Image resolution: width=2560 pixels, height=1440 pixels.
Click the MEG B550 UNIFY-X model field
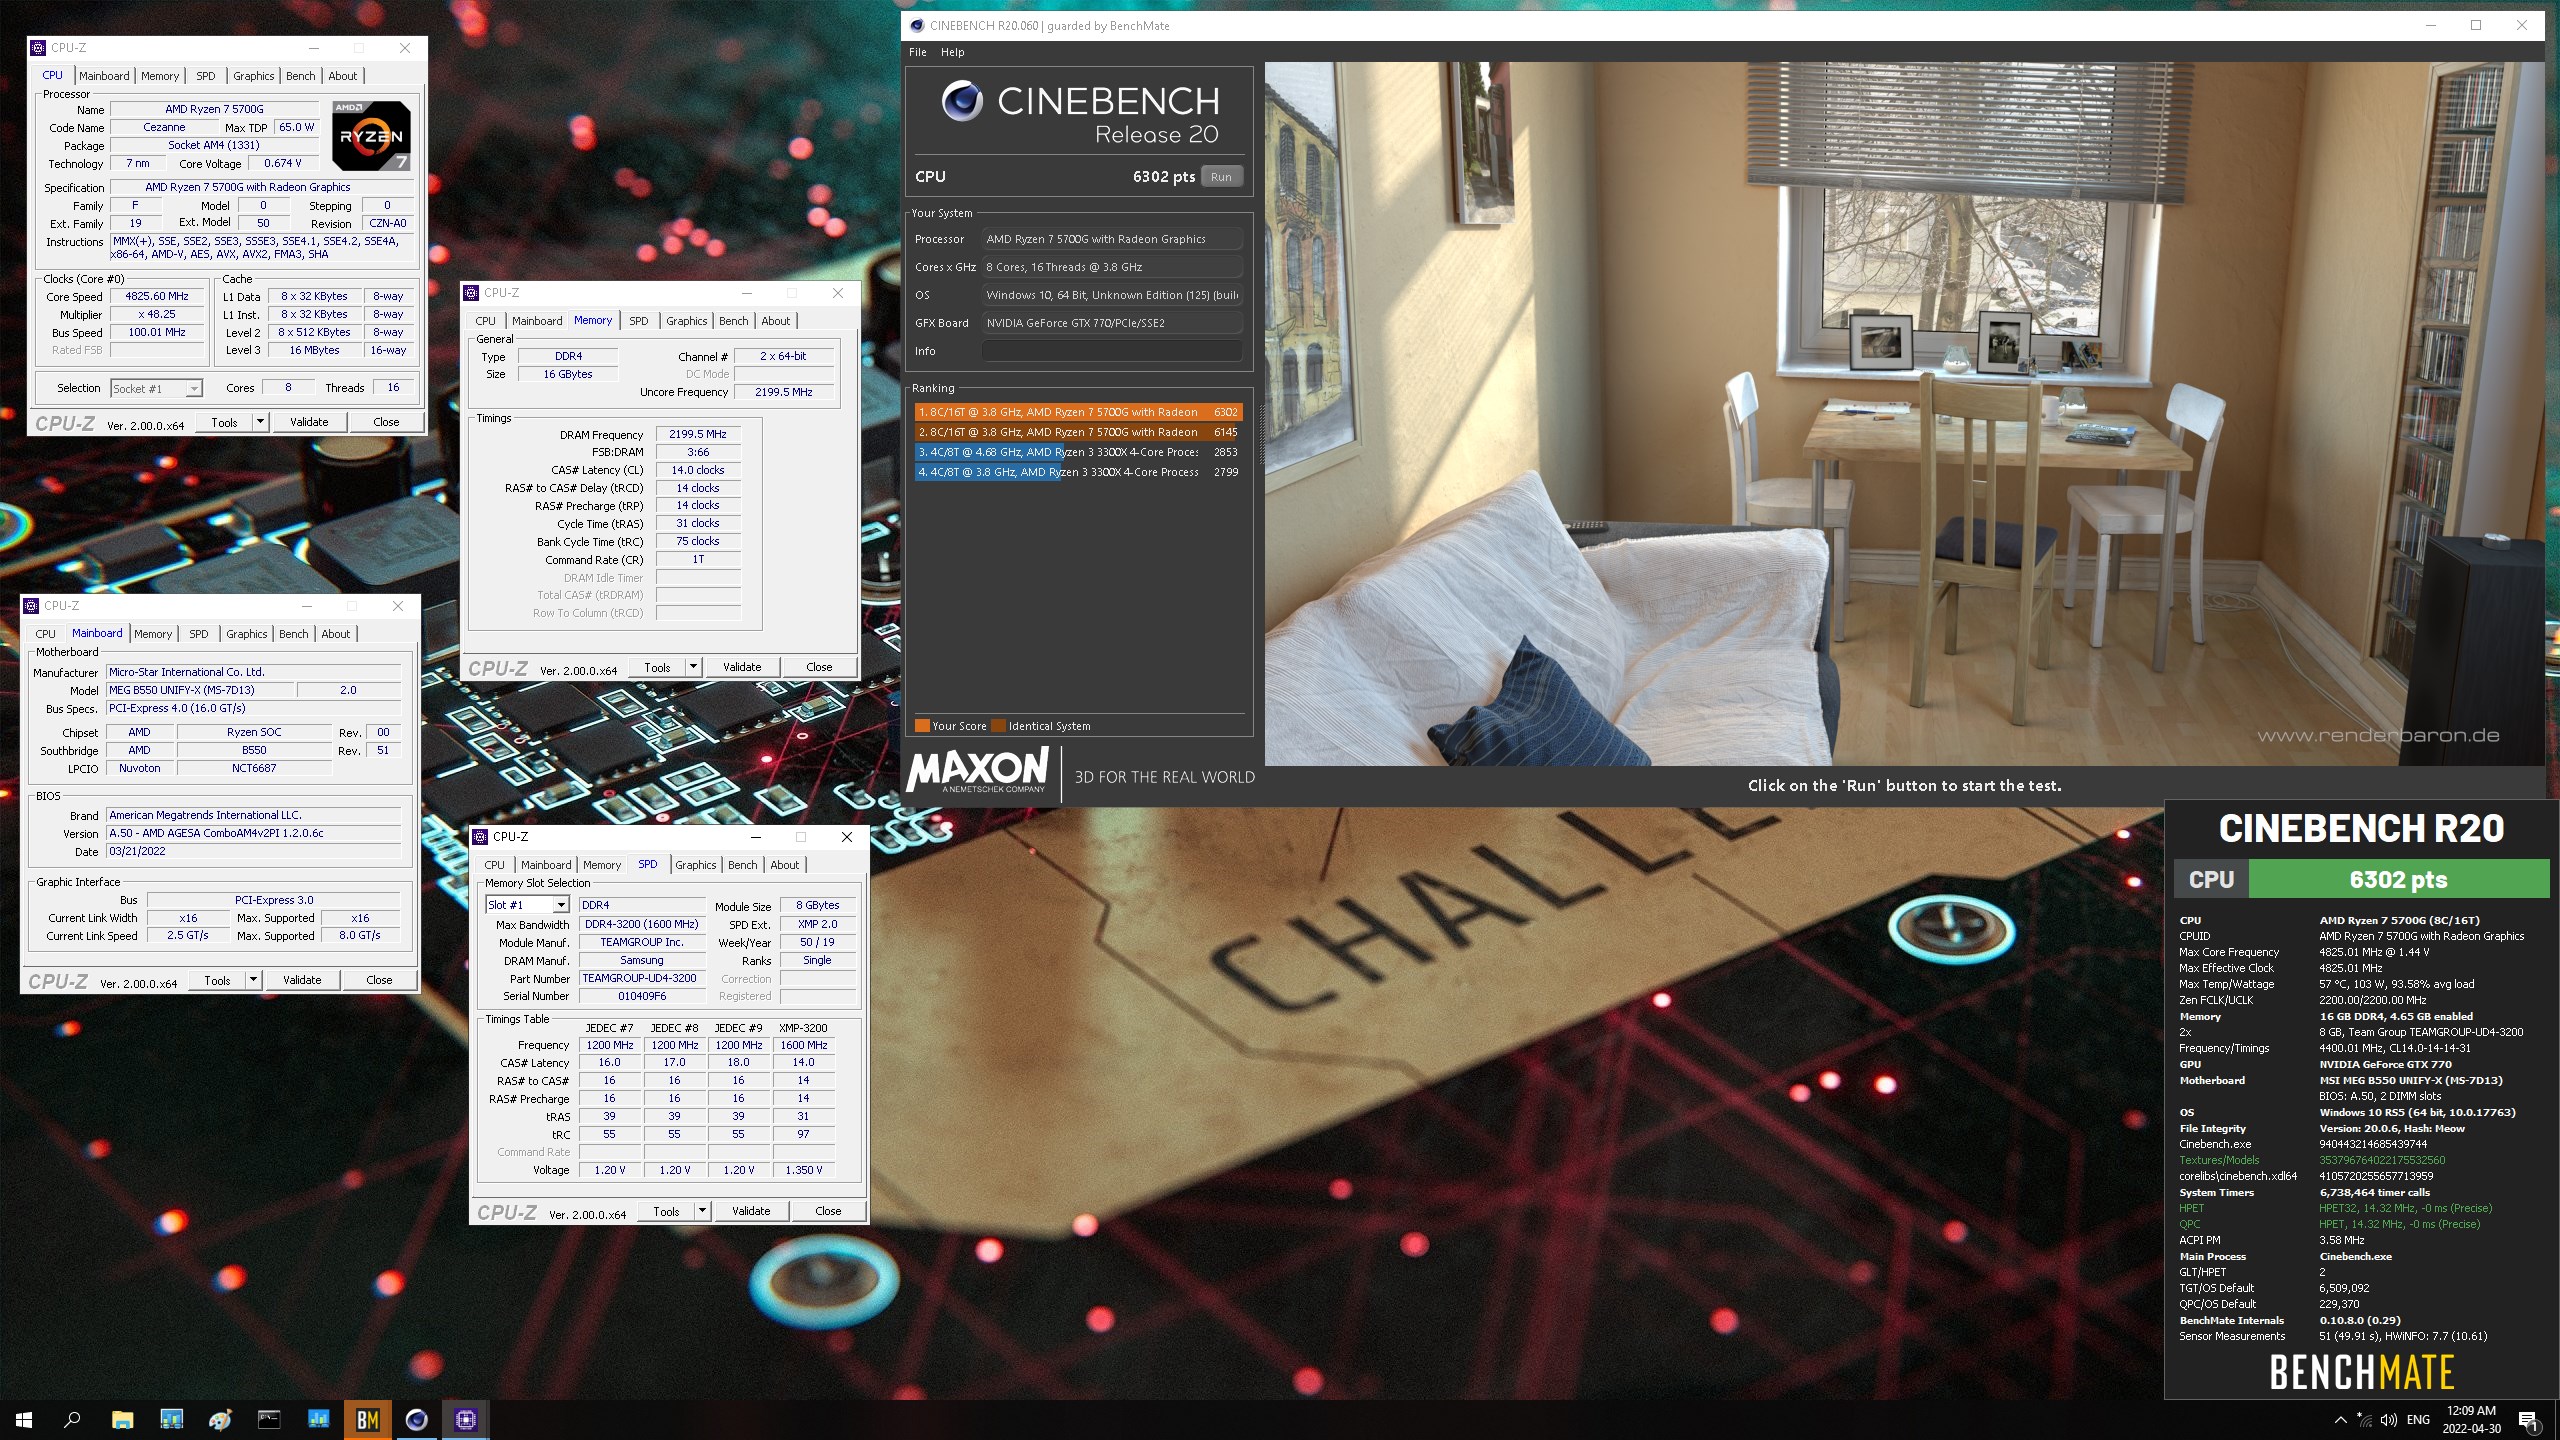coord(201,690)
